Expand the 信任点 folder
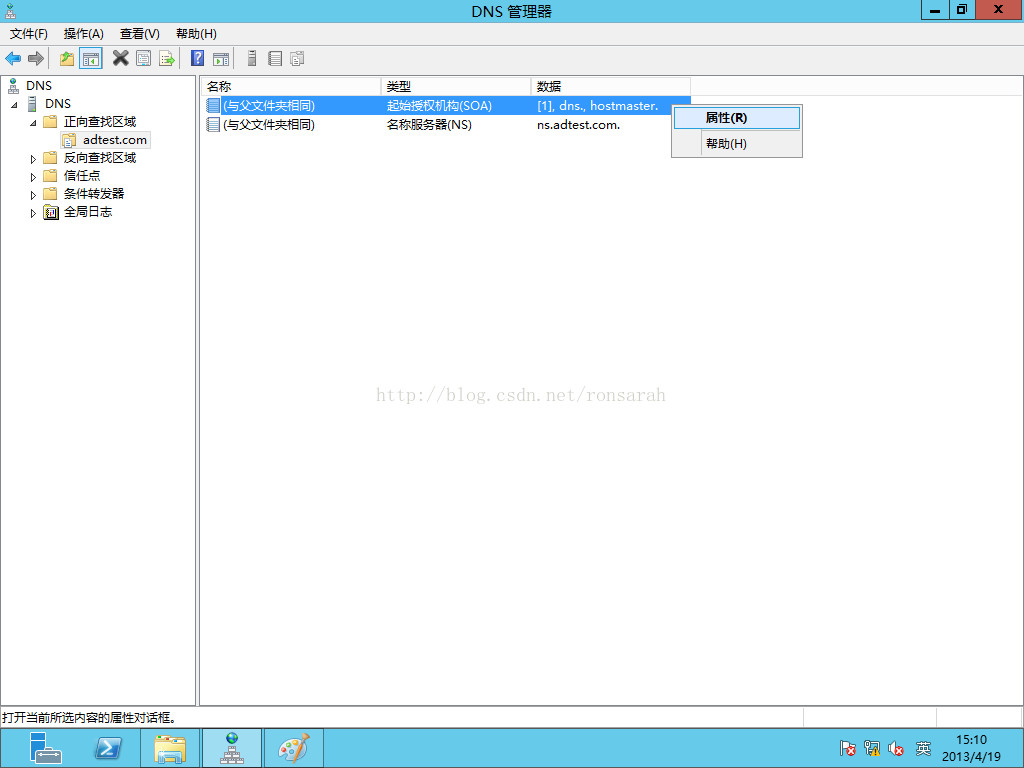This screenshot has width=1024, height=768. 33,177
